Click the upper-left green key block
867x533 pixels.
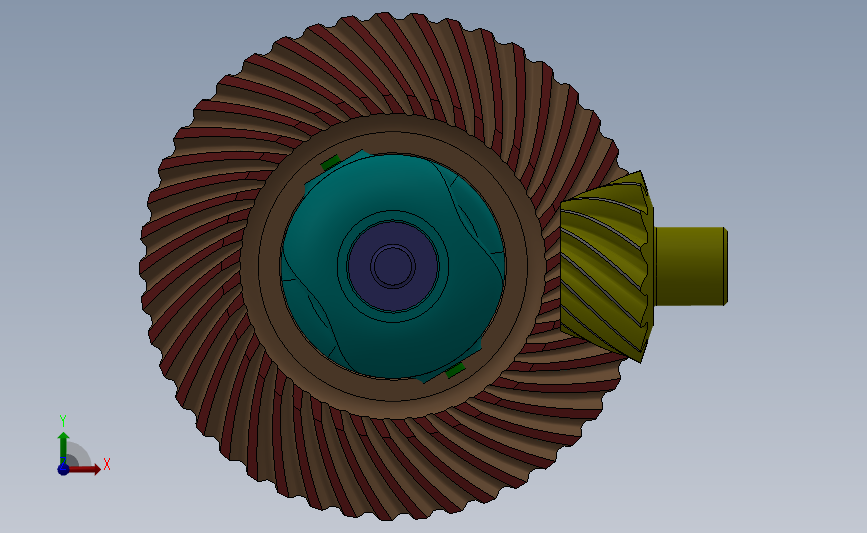331,163
